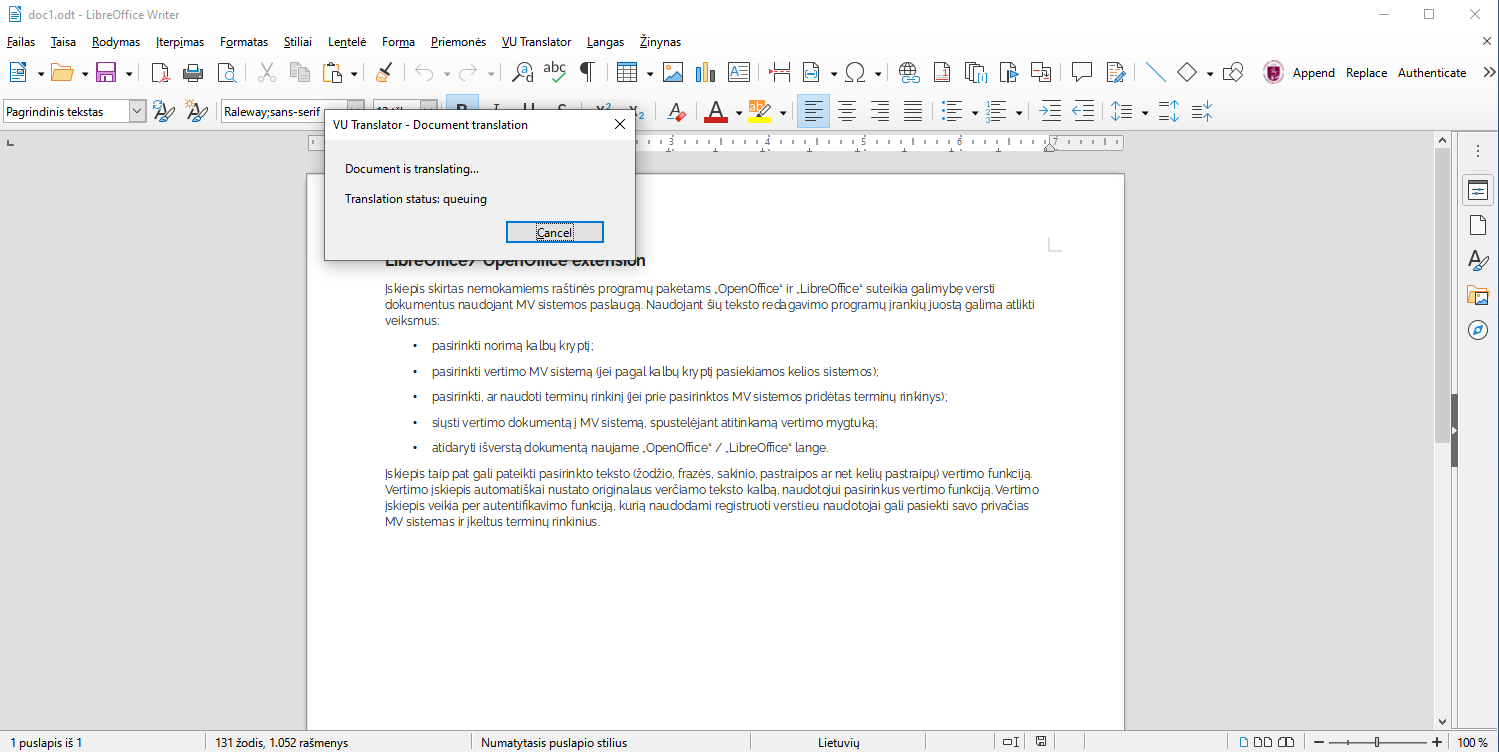Open Find and Replace icon
The width and height of the screenshot is (1499, 752).
pos(522,72)
